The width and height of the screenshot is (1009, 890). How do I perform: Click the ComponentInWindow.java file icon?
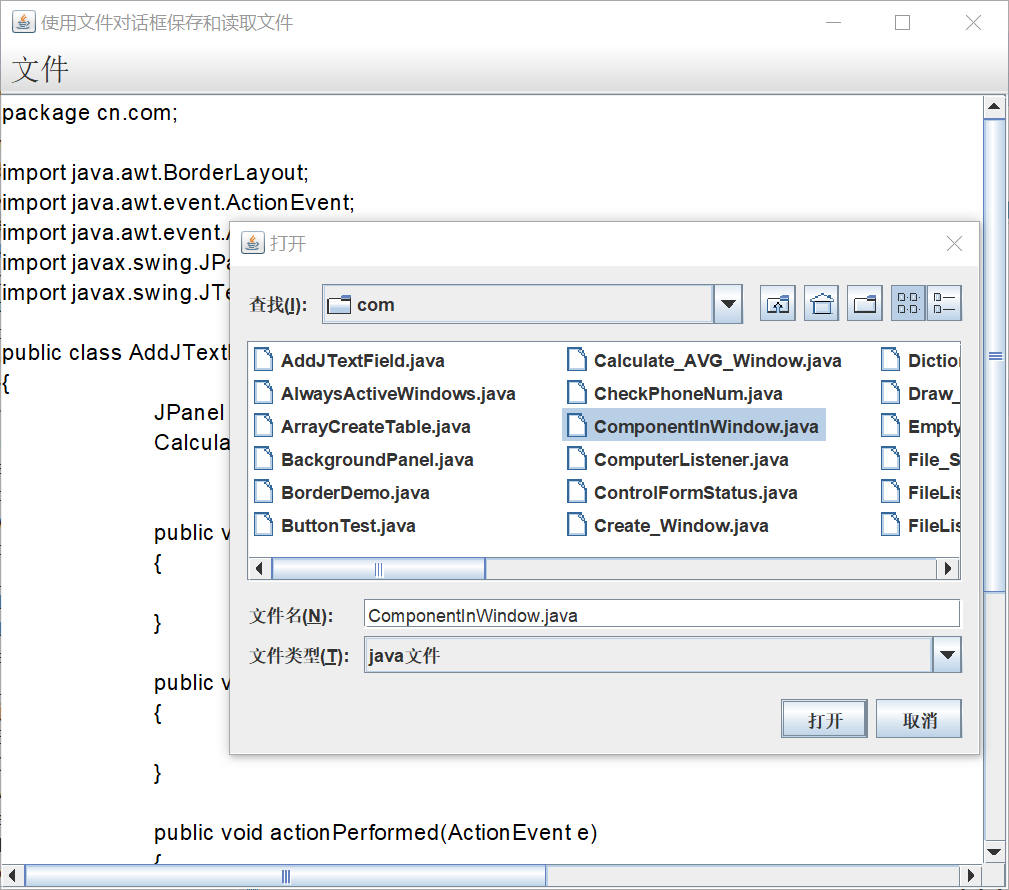point(577,425)
